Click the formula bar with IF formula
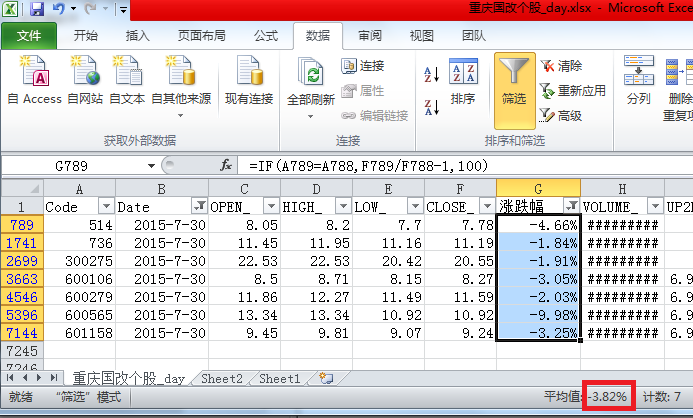The height and width of the screenshot is (418, 693). point(450,165)
